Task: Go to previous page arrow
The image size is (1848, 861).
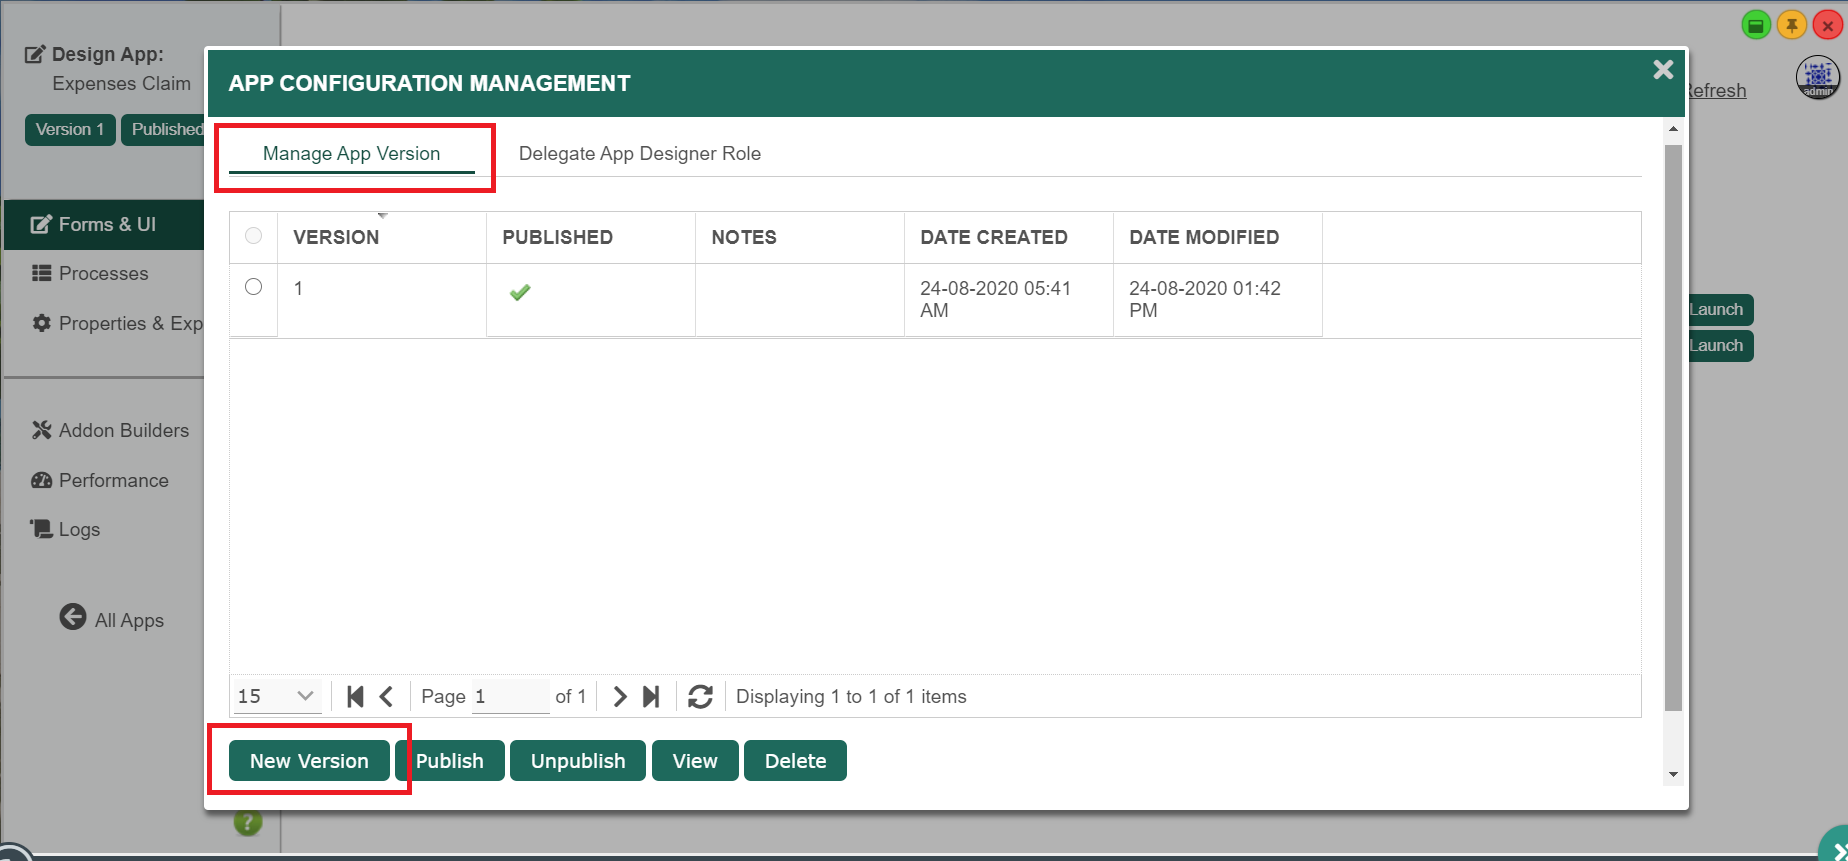Action: click(386, 697)
